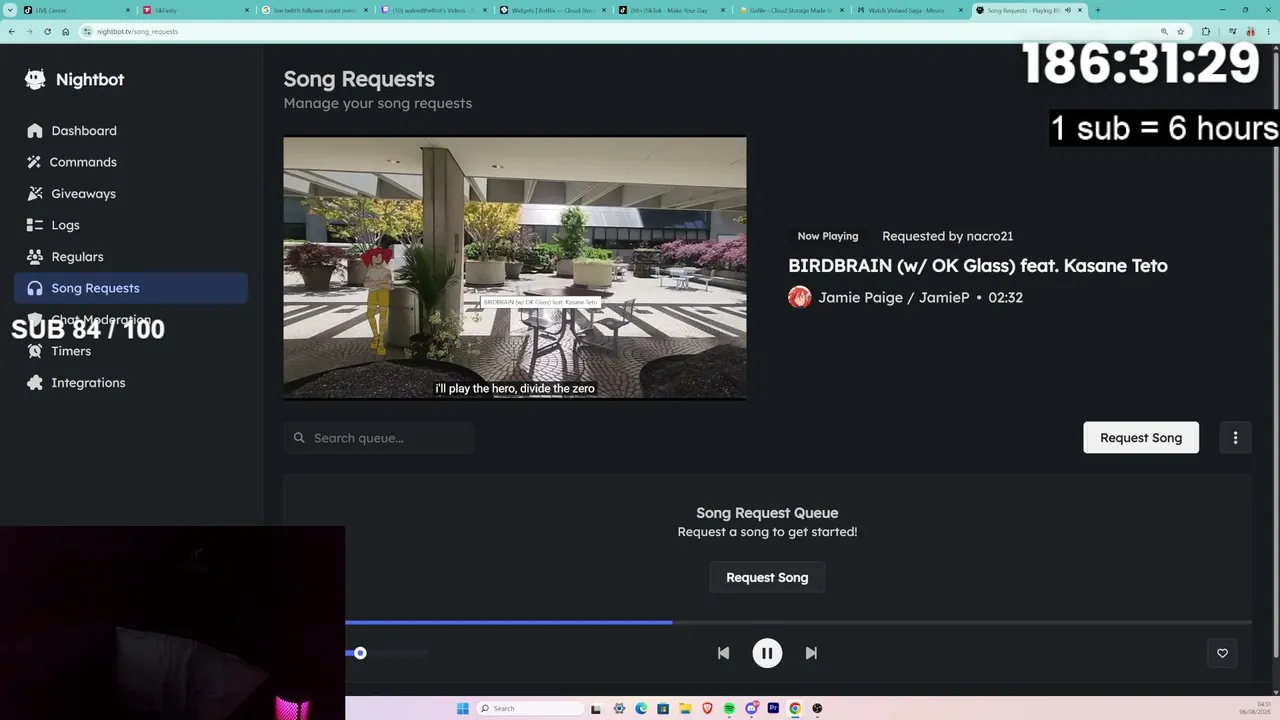Open the Windows Start menu
The image size is (1280, 720).
[x=462, y=708]
